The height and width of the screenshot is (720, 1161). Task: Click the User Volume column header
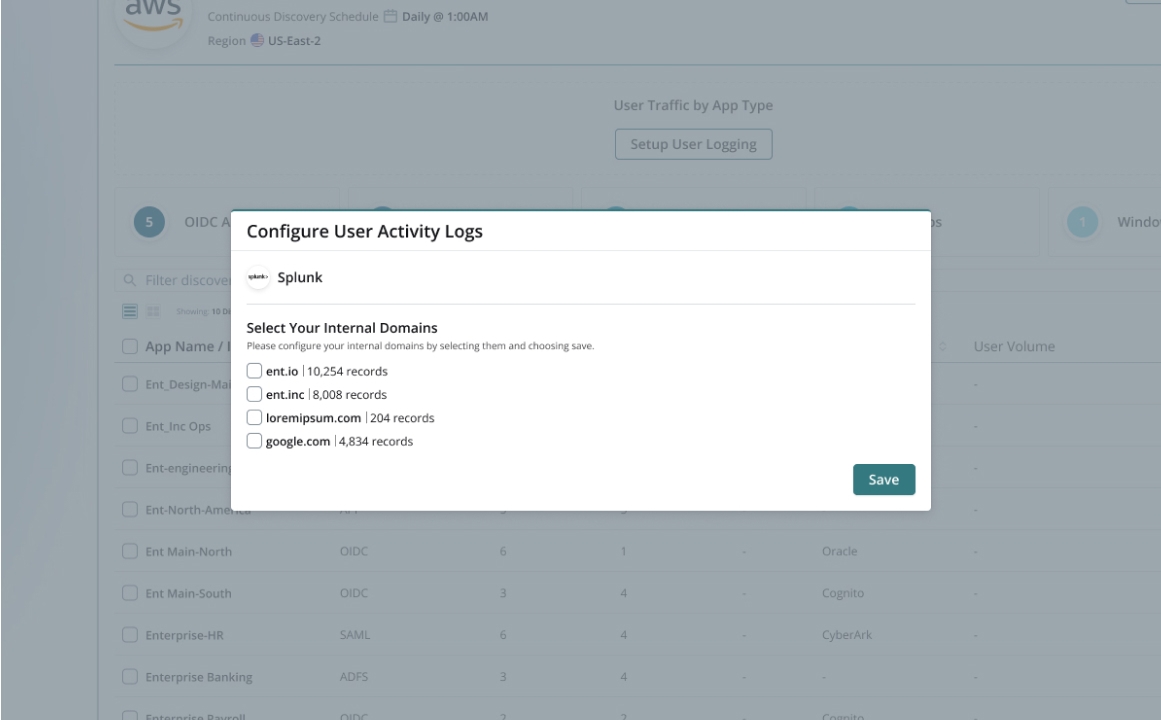coord(1014,346)
